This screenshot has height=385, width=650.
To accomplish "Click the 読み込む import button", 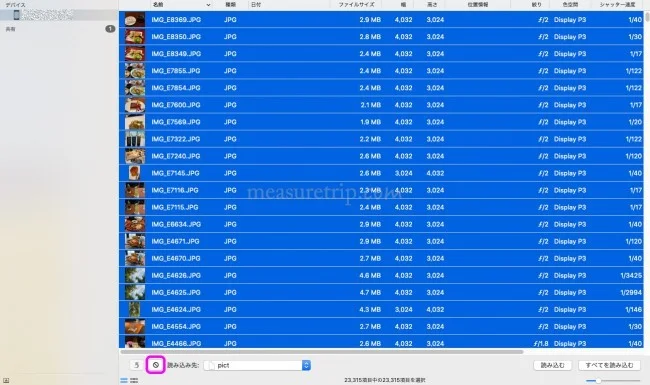I will point(553,365).
